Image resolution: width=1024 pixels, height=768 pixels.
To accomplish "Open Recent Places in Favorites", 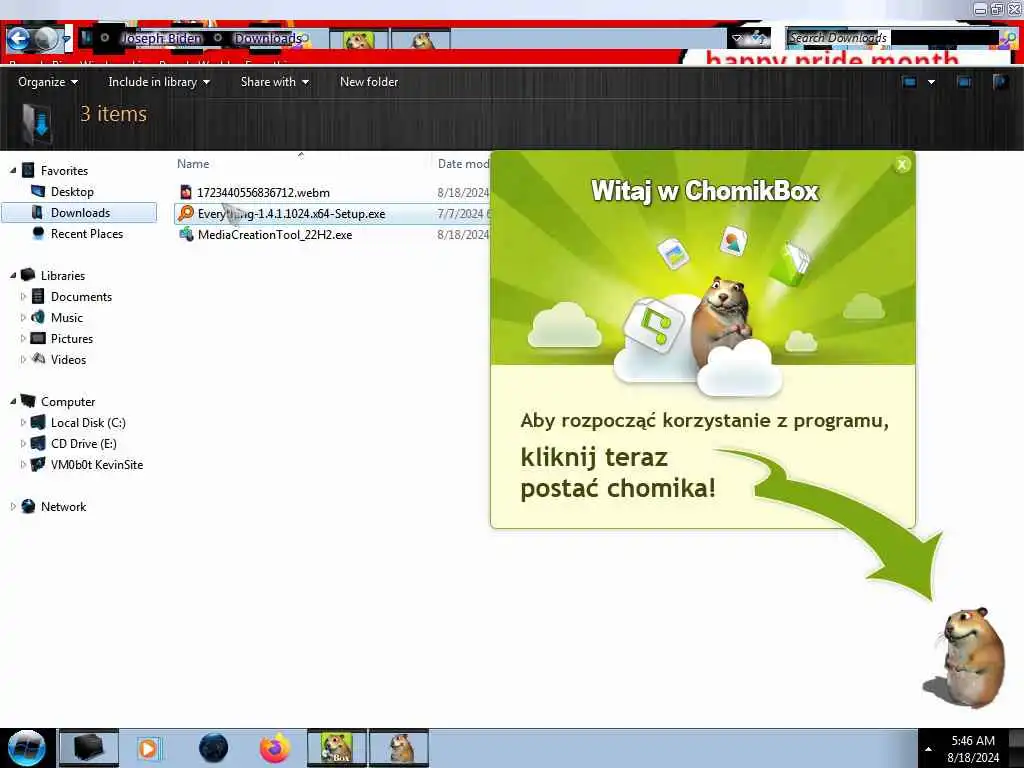I will point(87,233).
